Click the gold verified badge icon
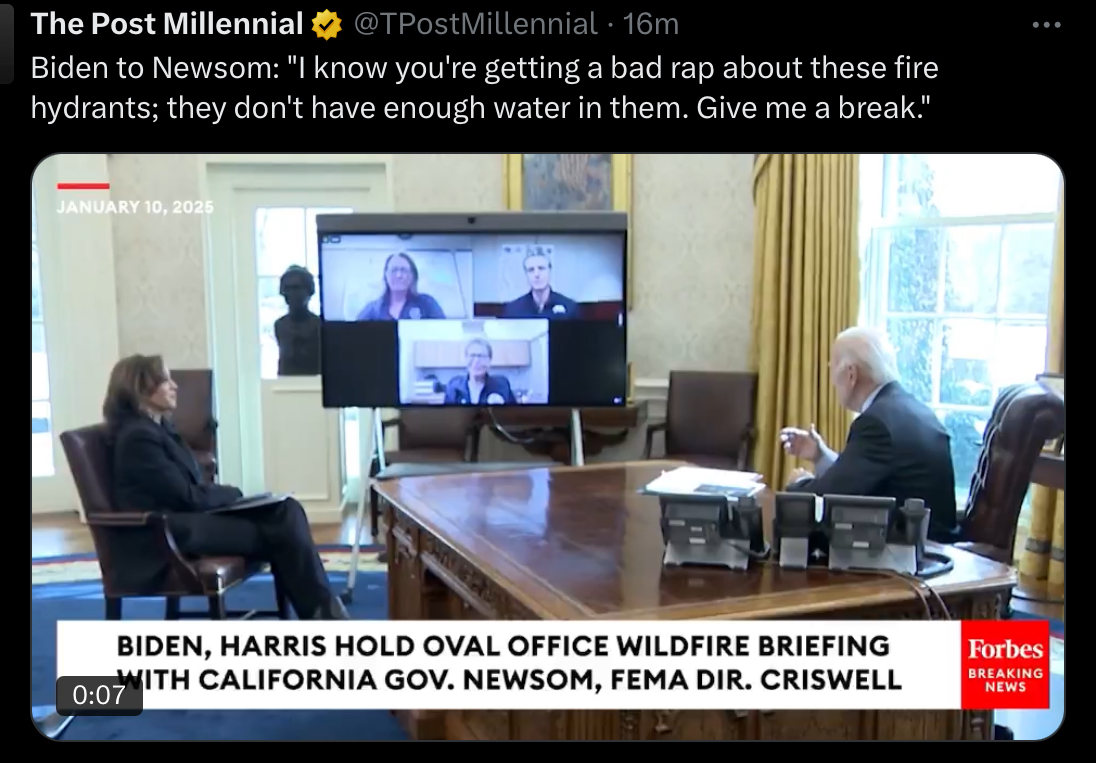This screenshot has height=763, width=1096. [x=326, y=25]
